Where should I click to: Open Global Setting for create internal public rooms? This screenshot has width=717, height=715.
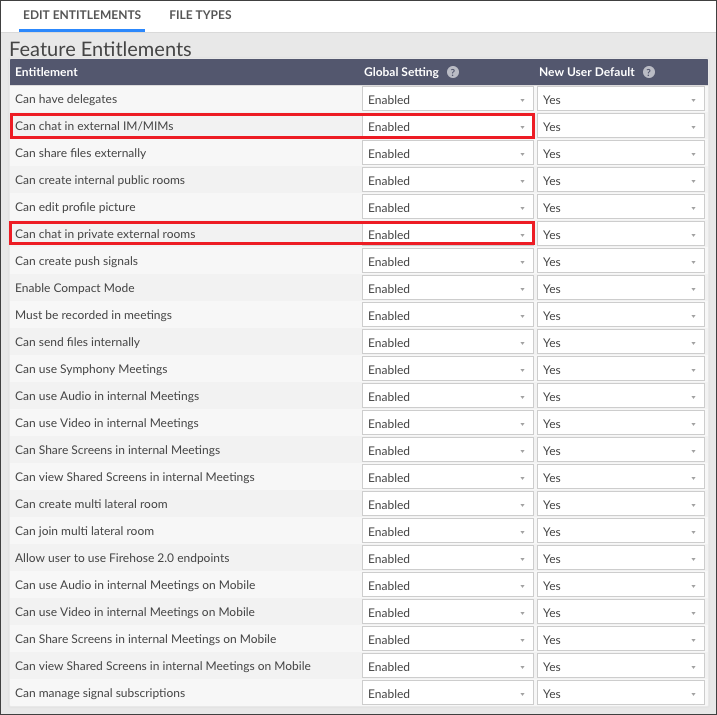tap(448, 181)
